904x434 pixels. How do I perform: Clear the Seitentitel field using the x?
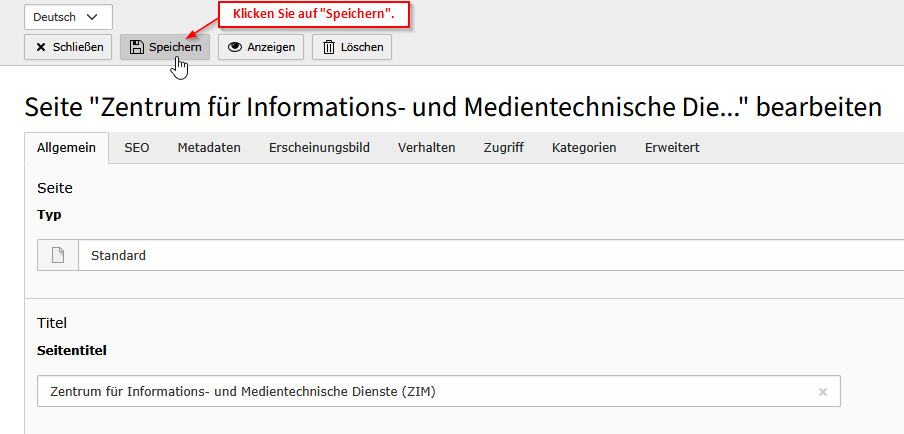click(x=823, y=392)
